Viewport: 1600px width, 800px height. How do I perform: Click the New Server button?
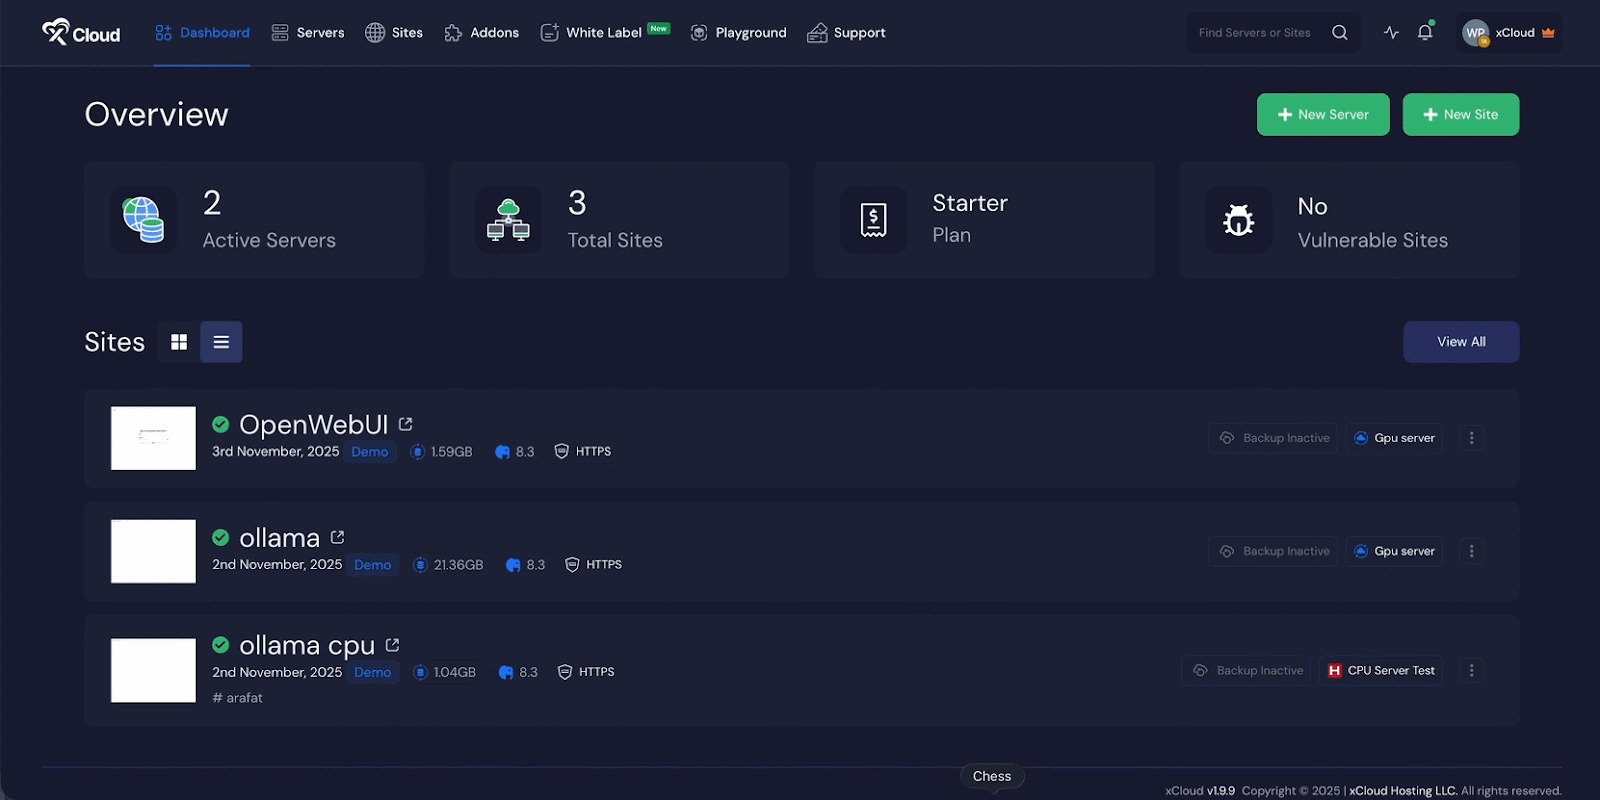(1323, 115)
